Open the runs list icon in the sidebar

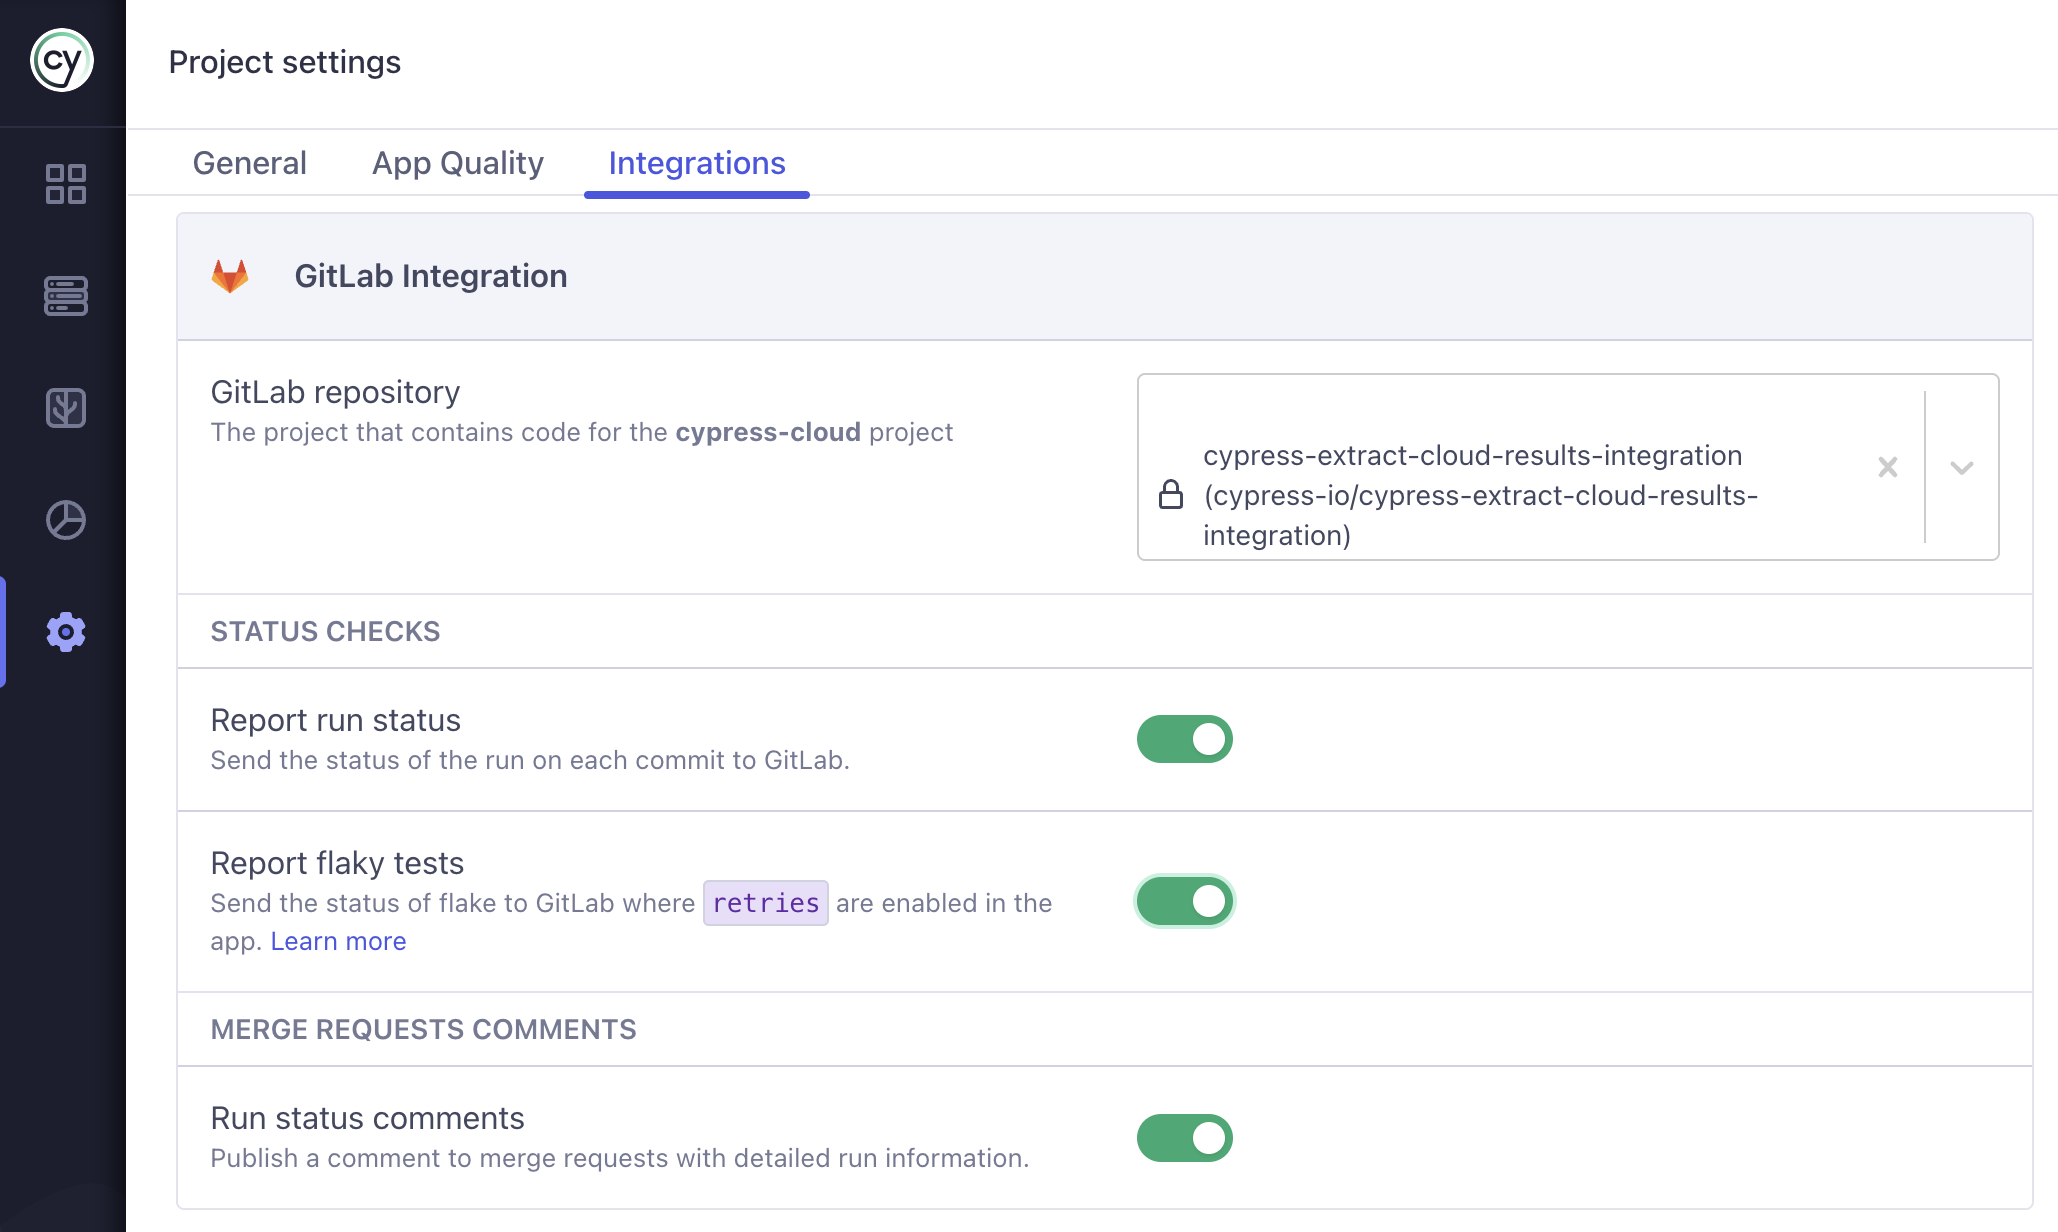pyautogui.click(x=66, y=296)
